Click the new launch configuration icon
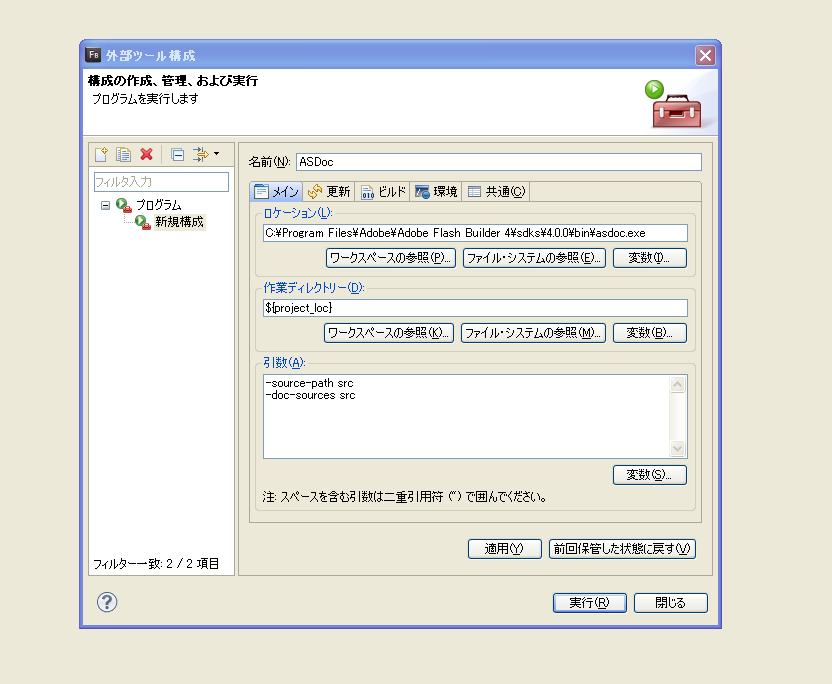832x684 pixels. point(101,154)
